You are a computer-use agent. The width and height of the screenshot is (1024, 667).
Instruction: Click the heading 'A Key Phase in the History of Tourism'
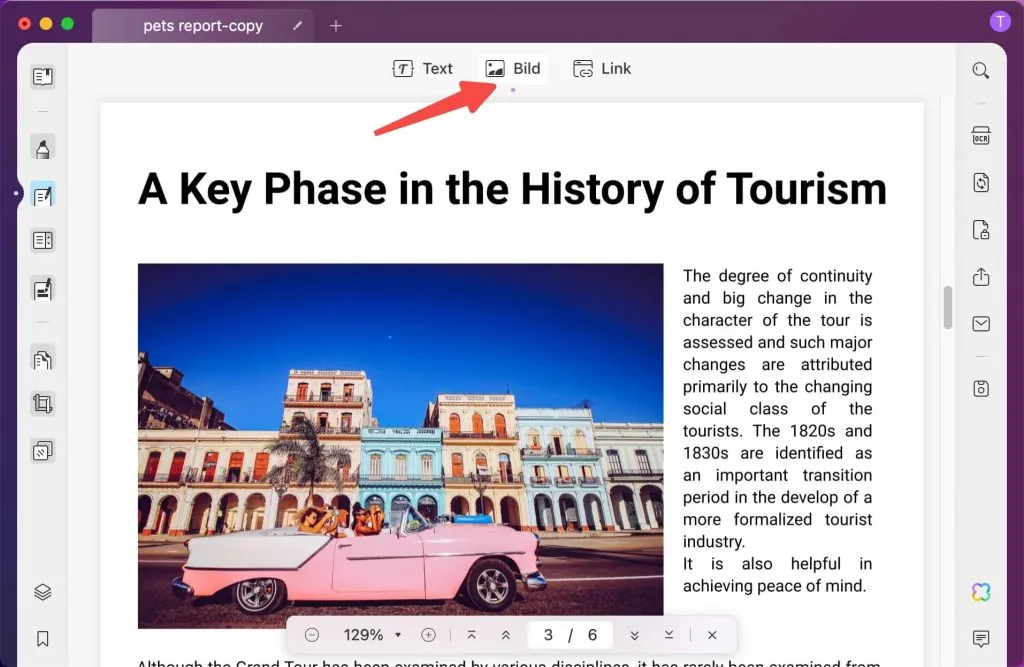pyautogui.click(x=512, y=189)
